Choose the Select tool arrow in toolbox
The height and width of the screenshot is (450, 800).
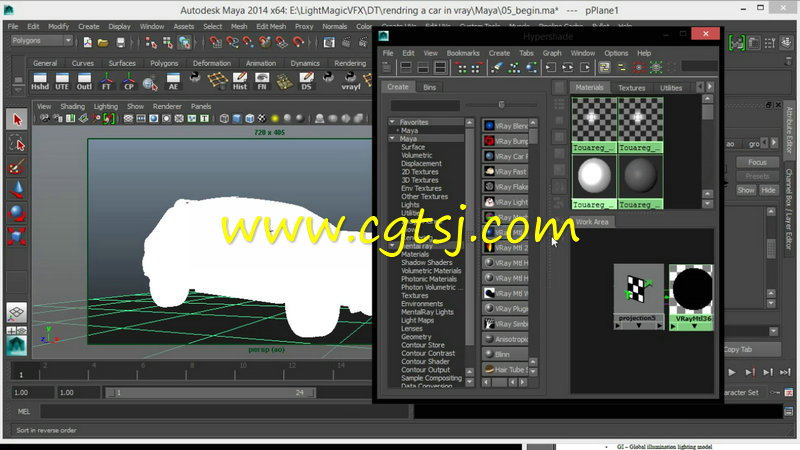click(17, 120)
